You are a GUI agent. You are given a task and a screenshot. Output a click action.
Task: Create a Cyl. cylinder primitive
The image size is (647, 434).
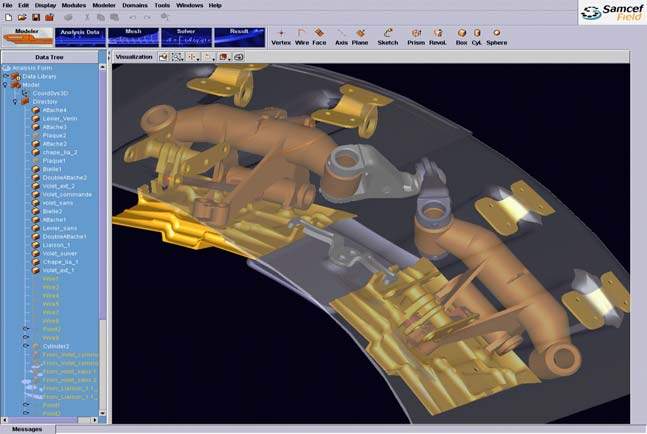coord(477,37)
